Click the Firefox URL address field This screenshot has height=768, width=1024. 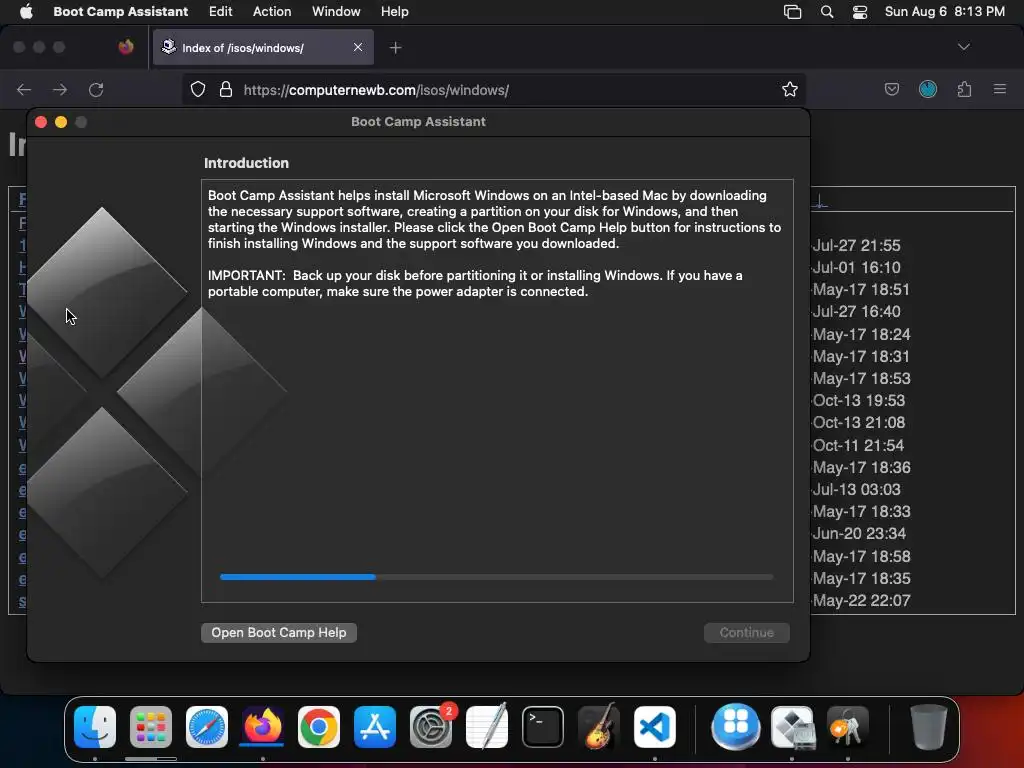pyautogui.click(x=494, y=89)
